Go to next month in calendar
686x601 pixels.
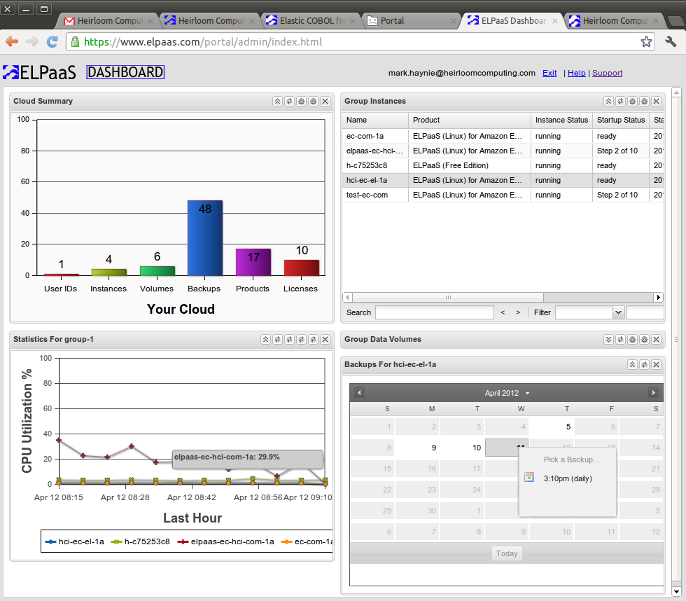(x=653, y=392)
